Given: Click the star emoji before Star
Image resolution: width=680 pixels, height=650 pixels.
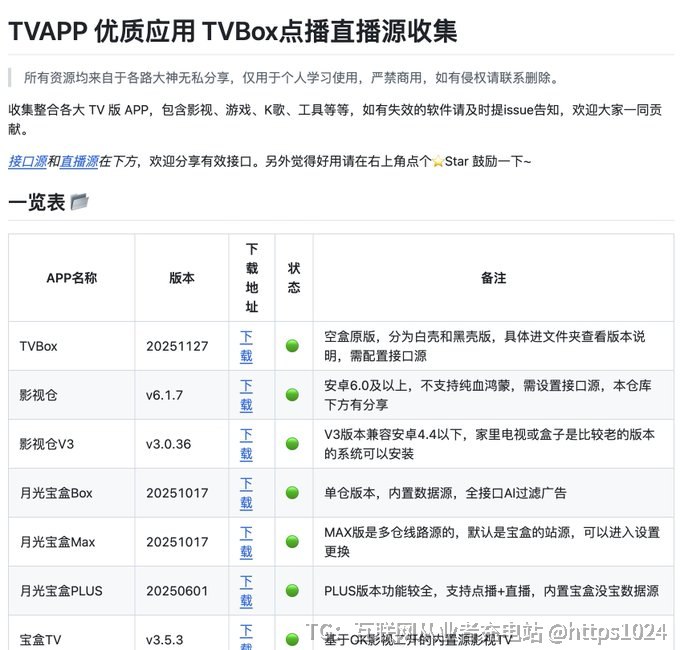Looking at the screenshot, I should [x=438, y=162].
